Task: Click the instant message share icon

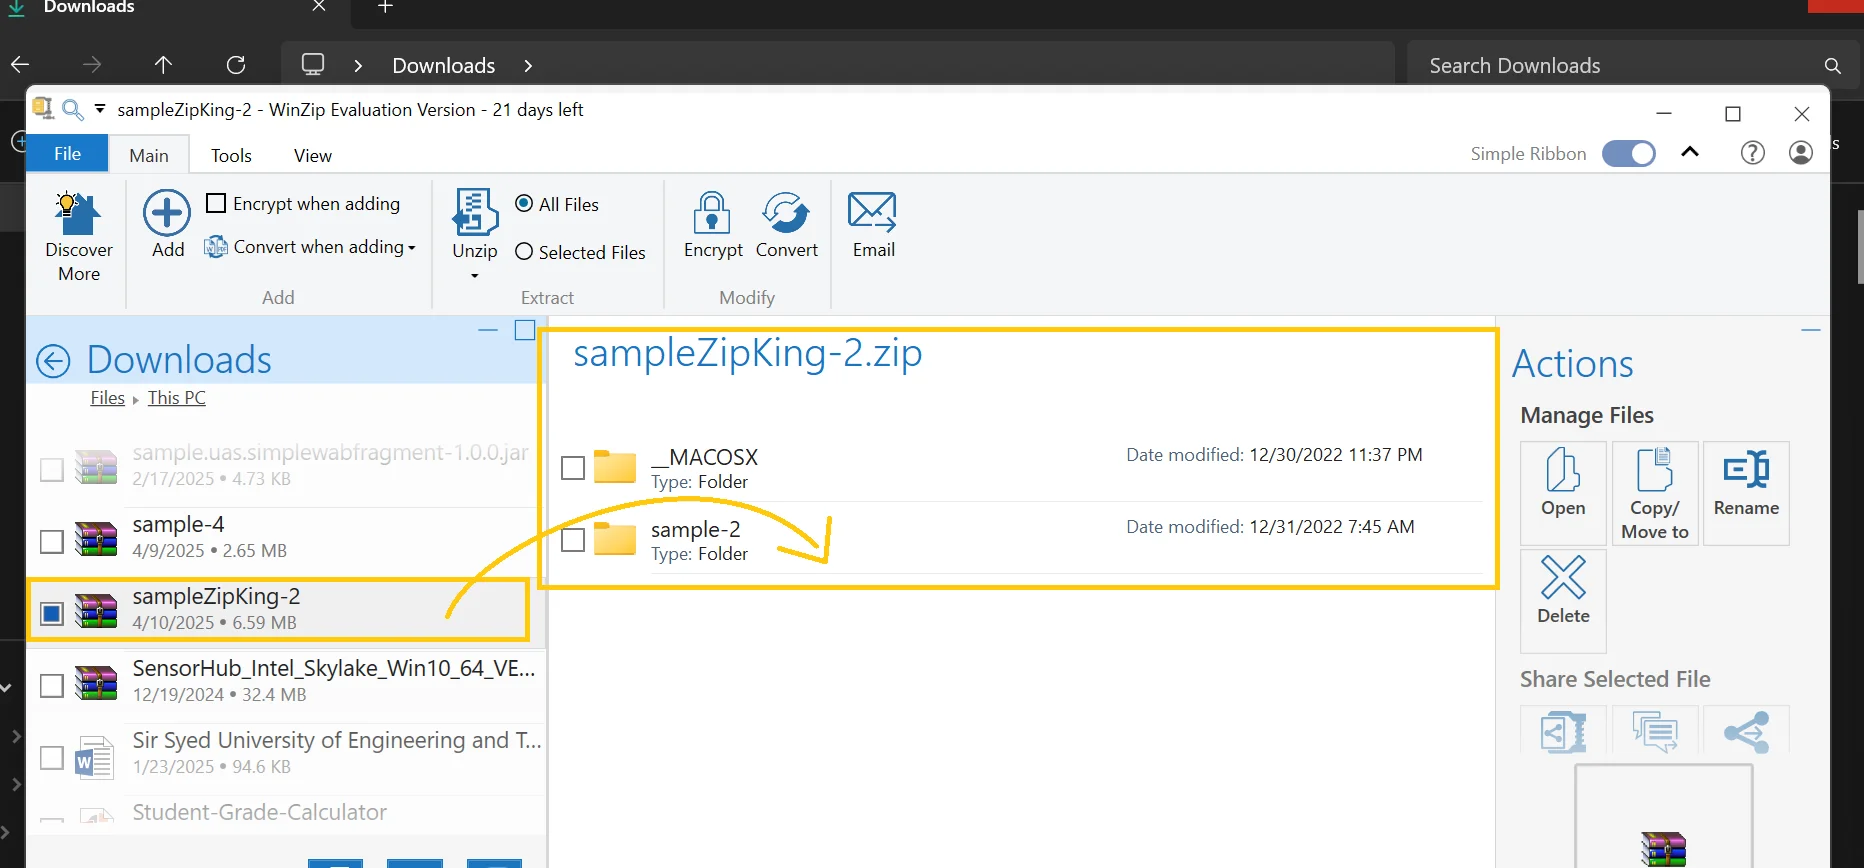Action: pos(1655,731)
